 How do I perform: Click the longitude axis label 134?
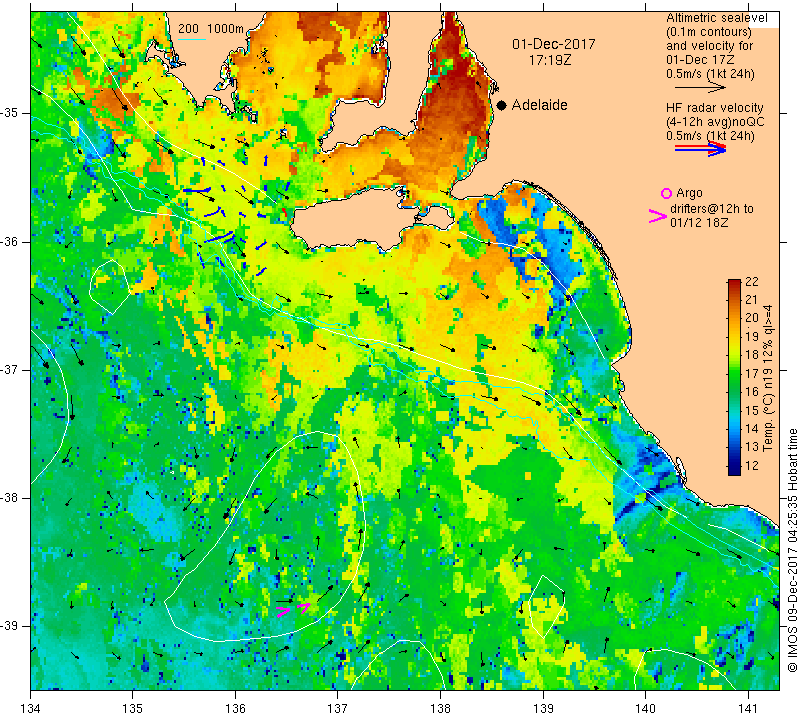tap(31, 708)
